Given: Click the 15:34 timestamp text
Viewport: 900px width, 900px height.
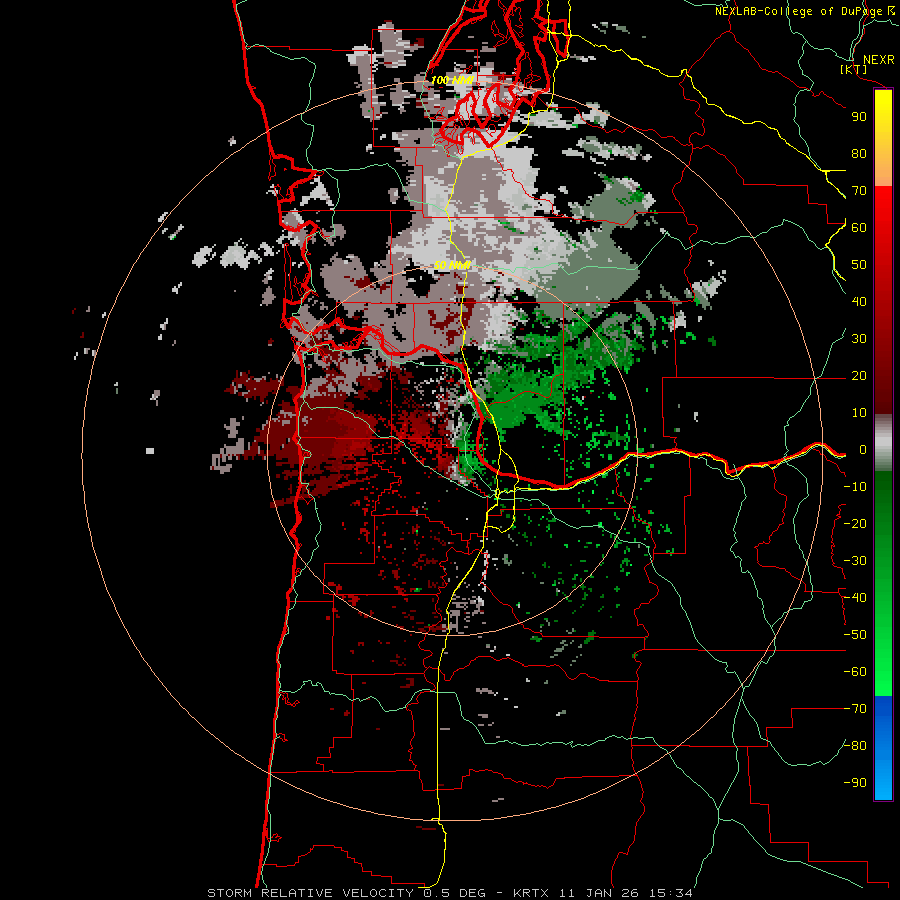Looking at the screenshot, I should [671, 893].
